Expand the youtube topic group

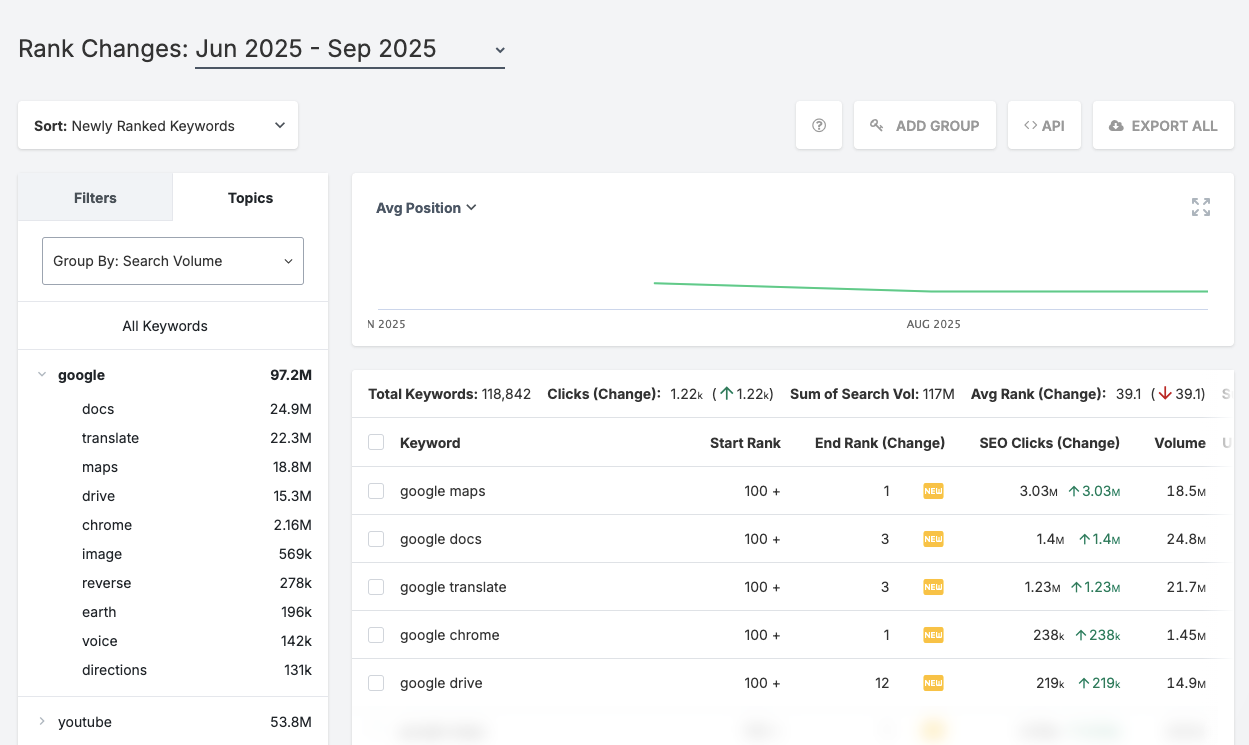(42, 721)
